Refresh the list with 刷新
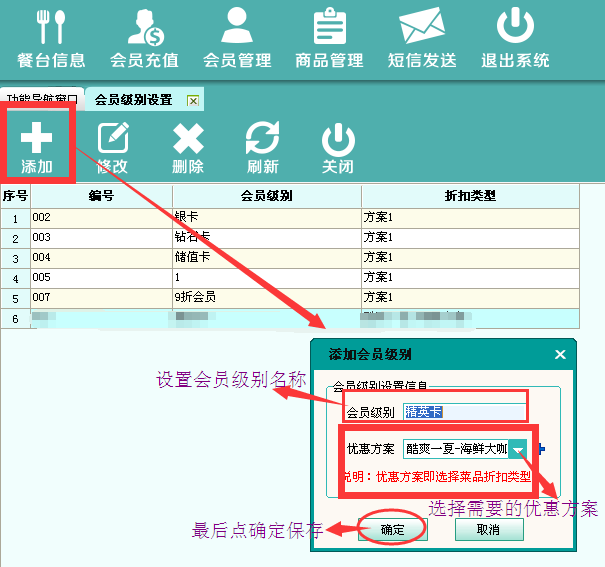605x567 pixels. click(263, 147)
